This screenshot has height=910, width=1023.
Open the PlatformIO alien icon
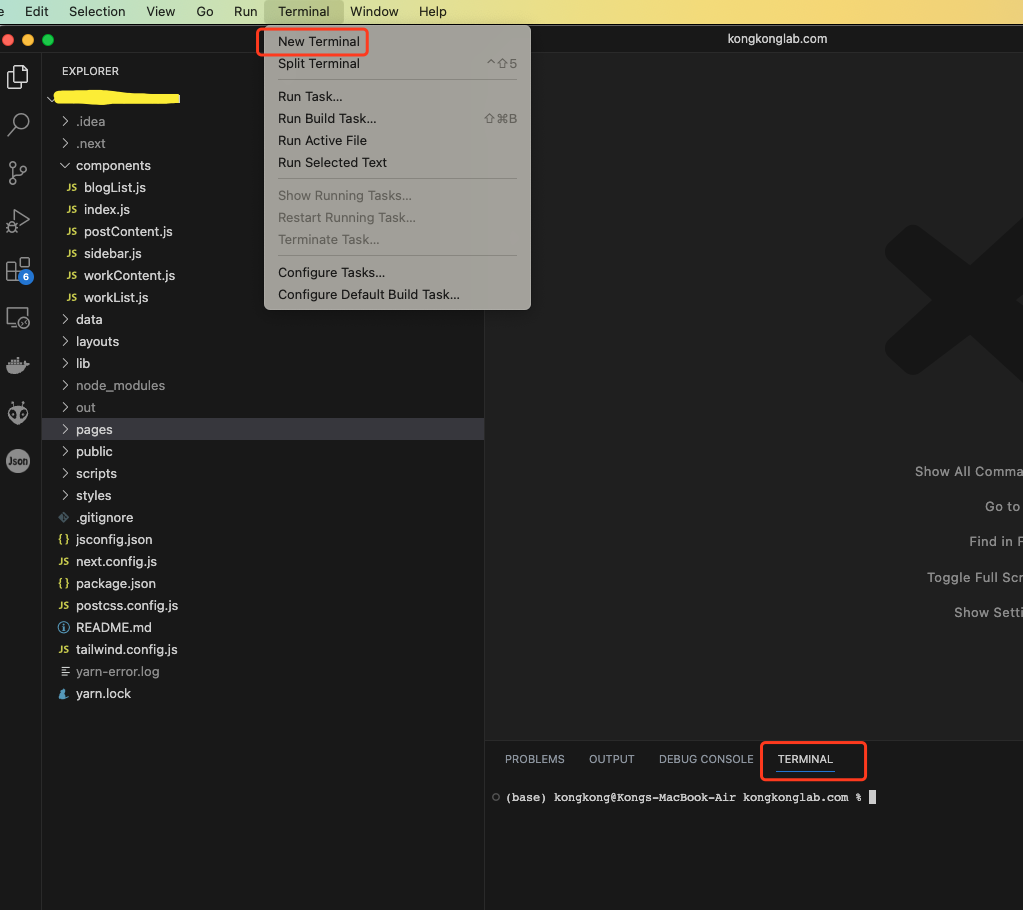pos(18,412)
